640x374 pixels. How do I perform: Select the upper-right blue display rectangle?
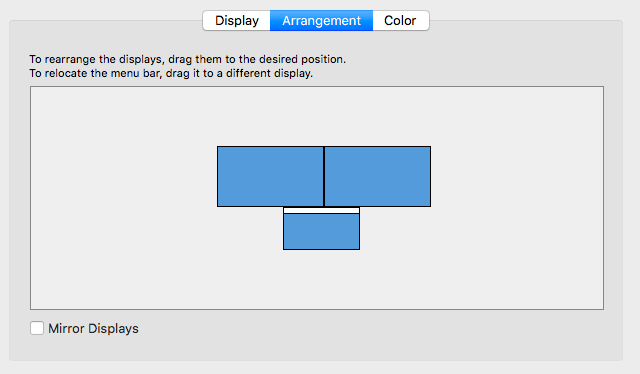(378, 176)
